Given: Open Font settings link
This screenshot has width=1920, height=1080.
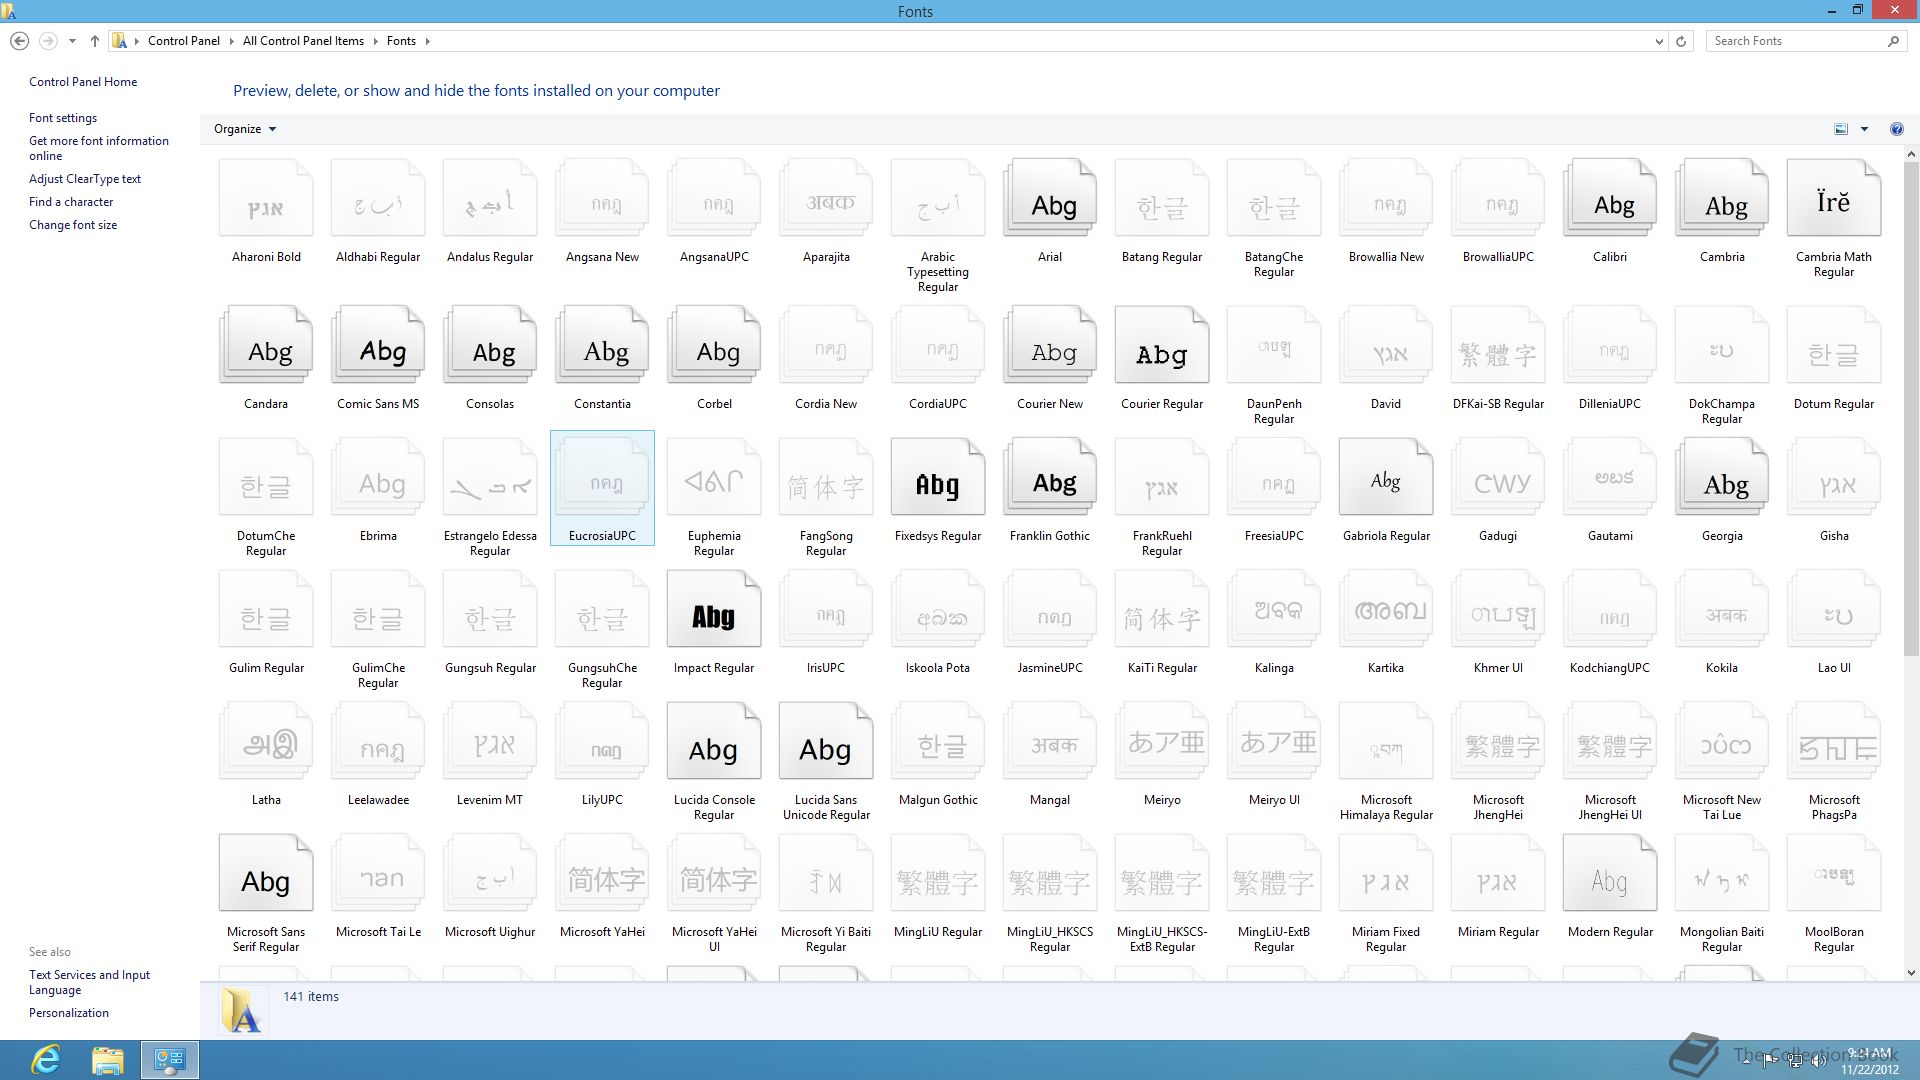Looking at the screenshot, I should point(63,118).
